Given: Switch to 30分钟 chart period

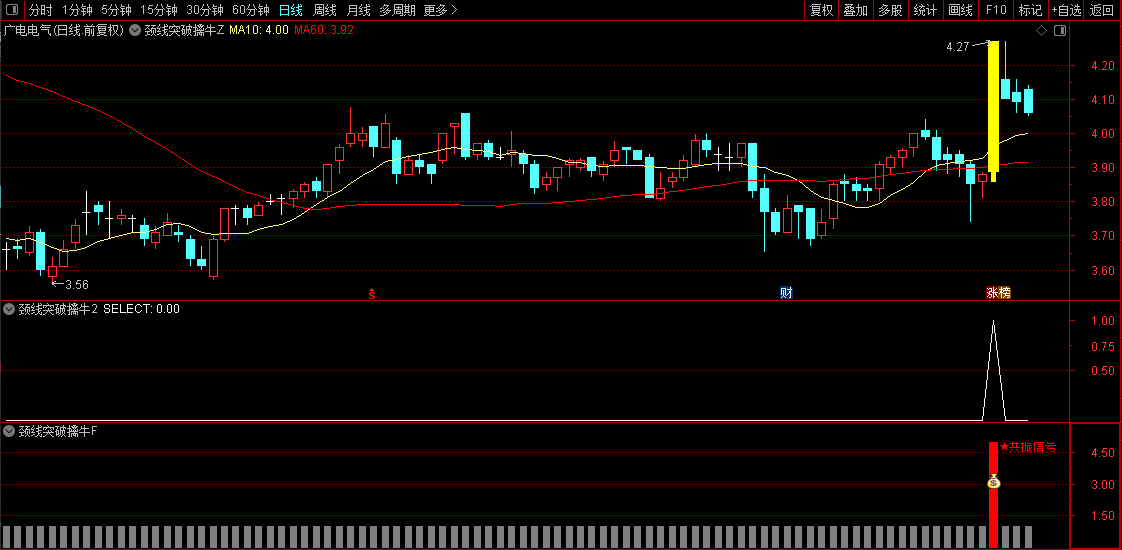Looking at the screenshot, I should (205, 10).
